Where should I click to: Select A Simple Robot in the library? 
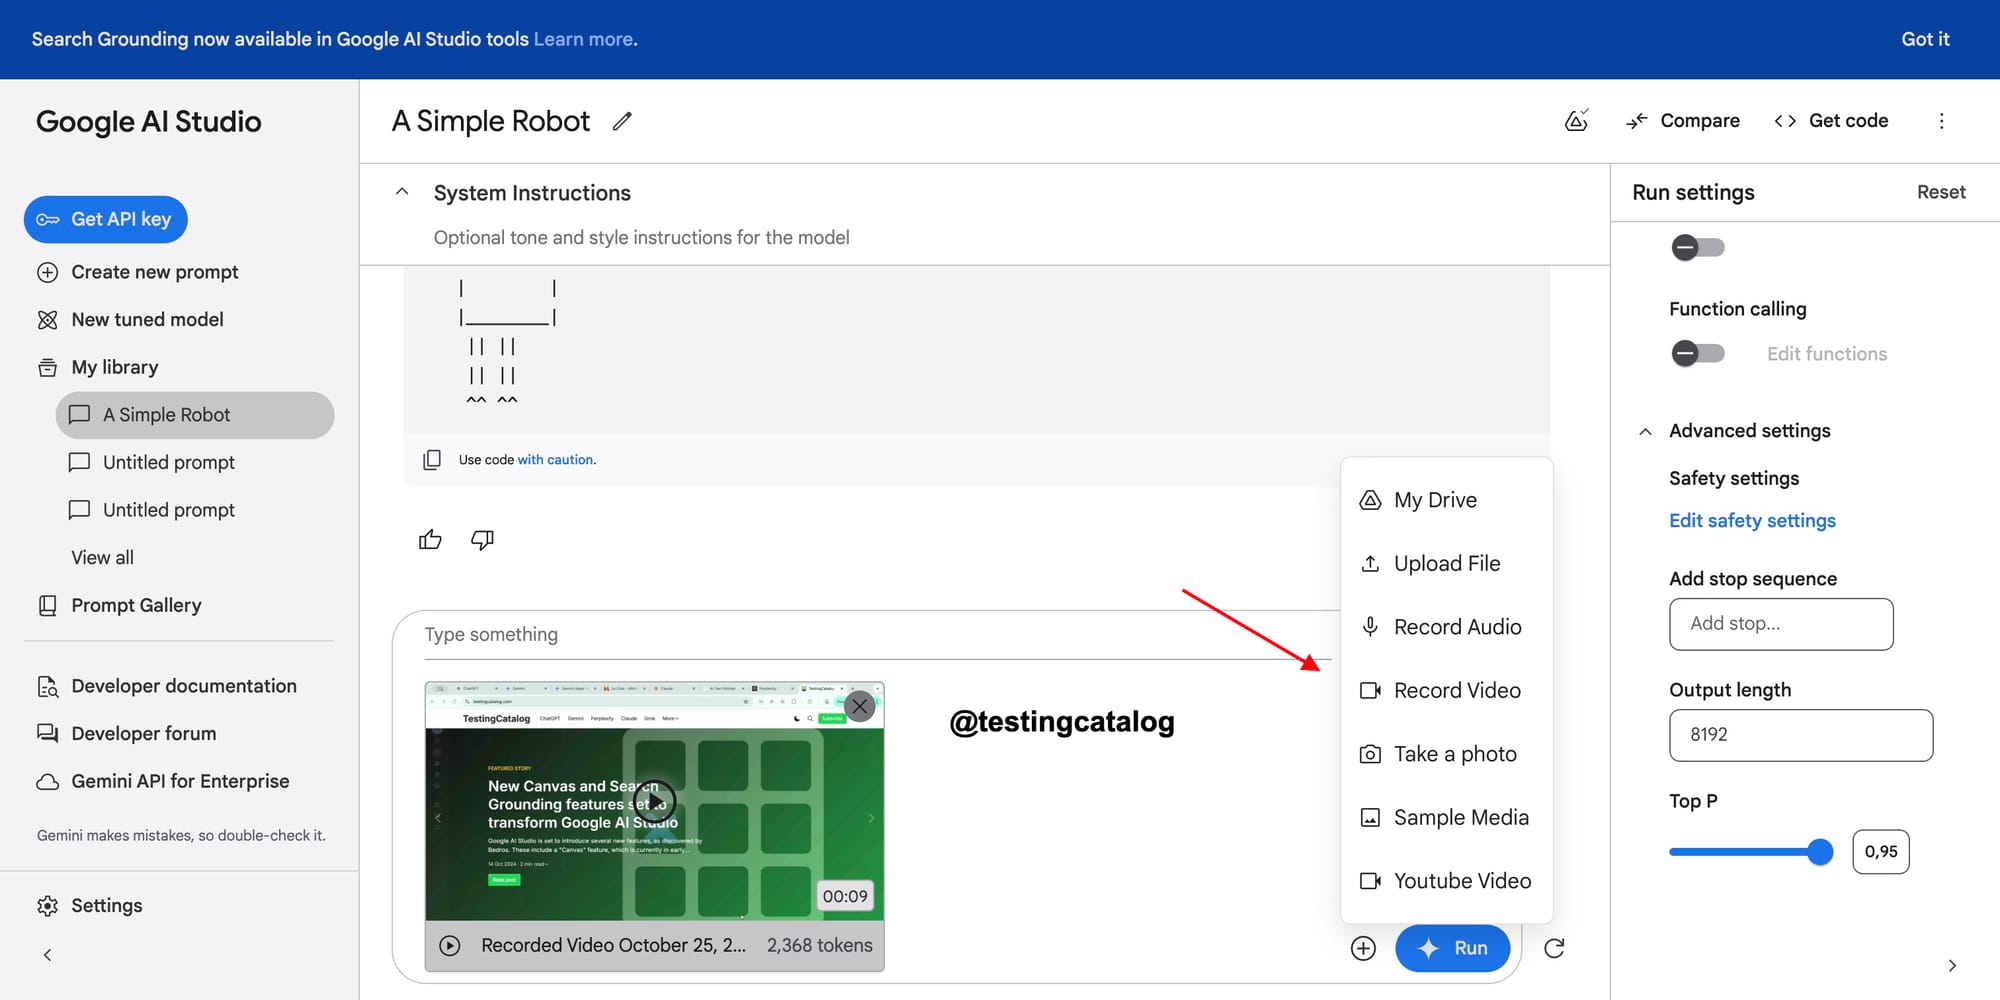[195, 415]
